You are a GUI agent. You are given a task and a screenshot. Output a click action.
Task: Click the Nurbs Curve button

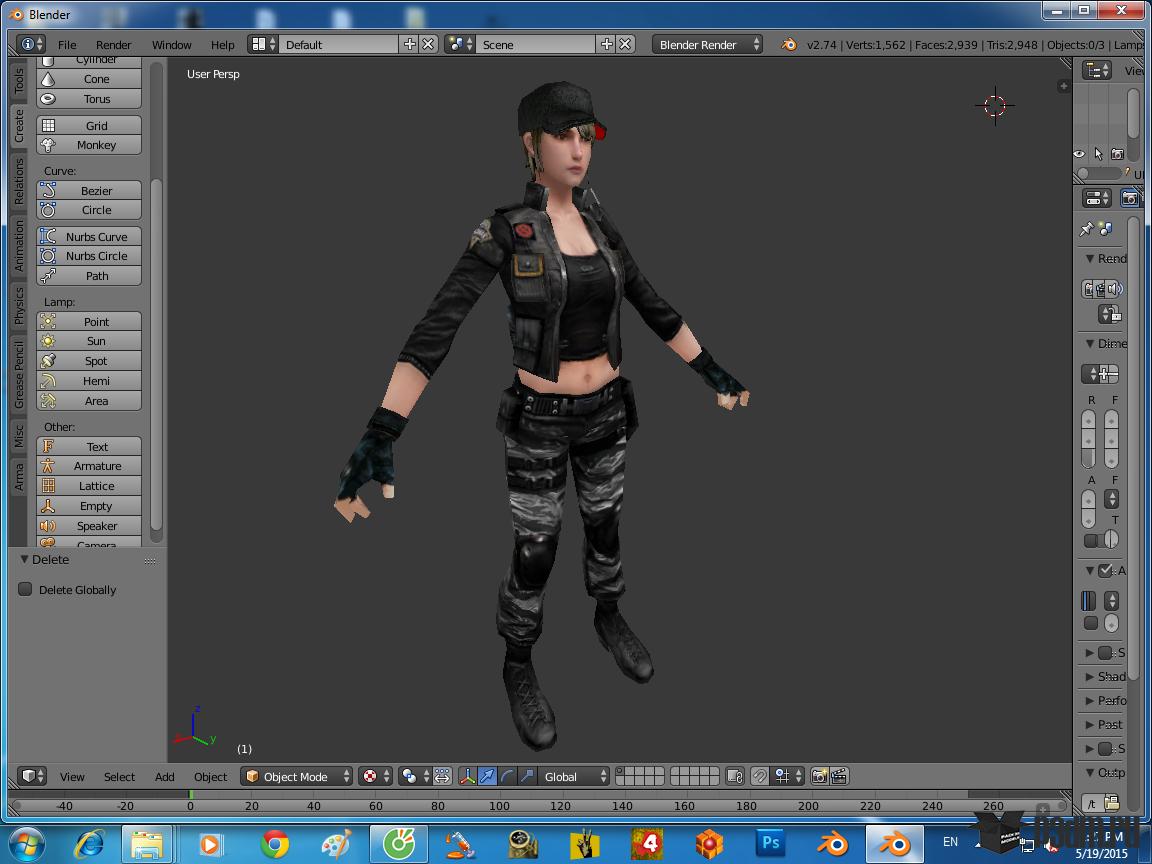coord(89,237)
